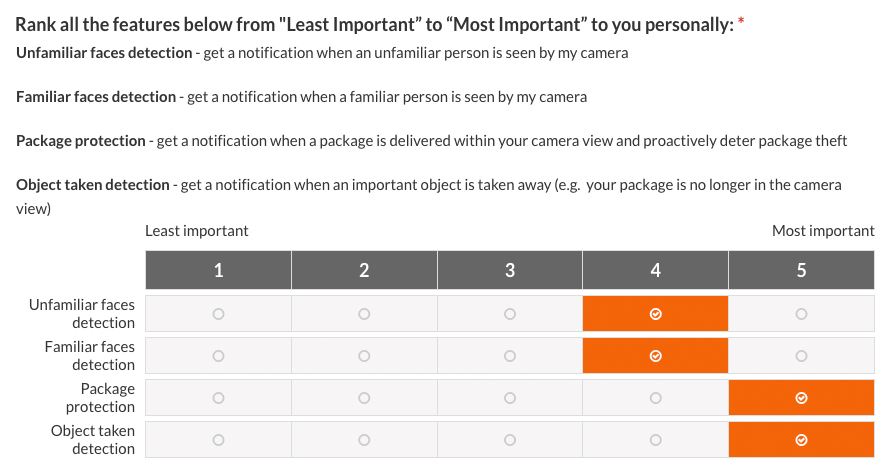Select the checked 5 for Package protection

801,397
